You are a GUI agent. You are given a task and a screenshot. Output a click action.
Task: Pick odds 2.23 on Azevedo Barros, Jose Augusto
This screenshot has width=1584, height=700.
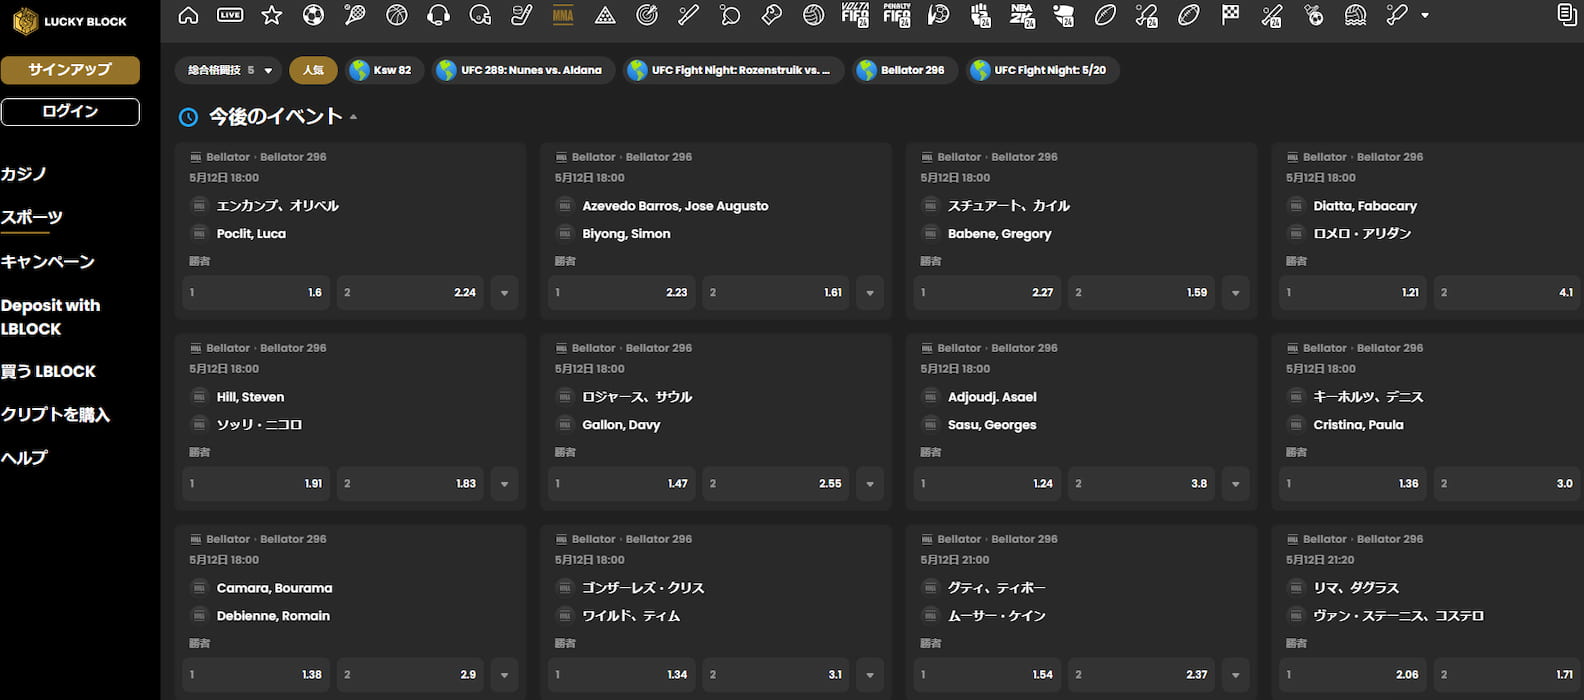(x=621, y=293)
